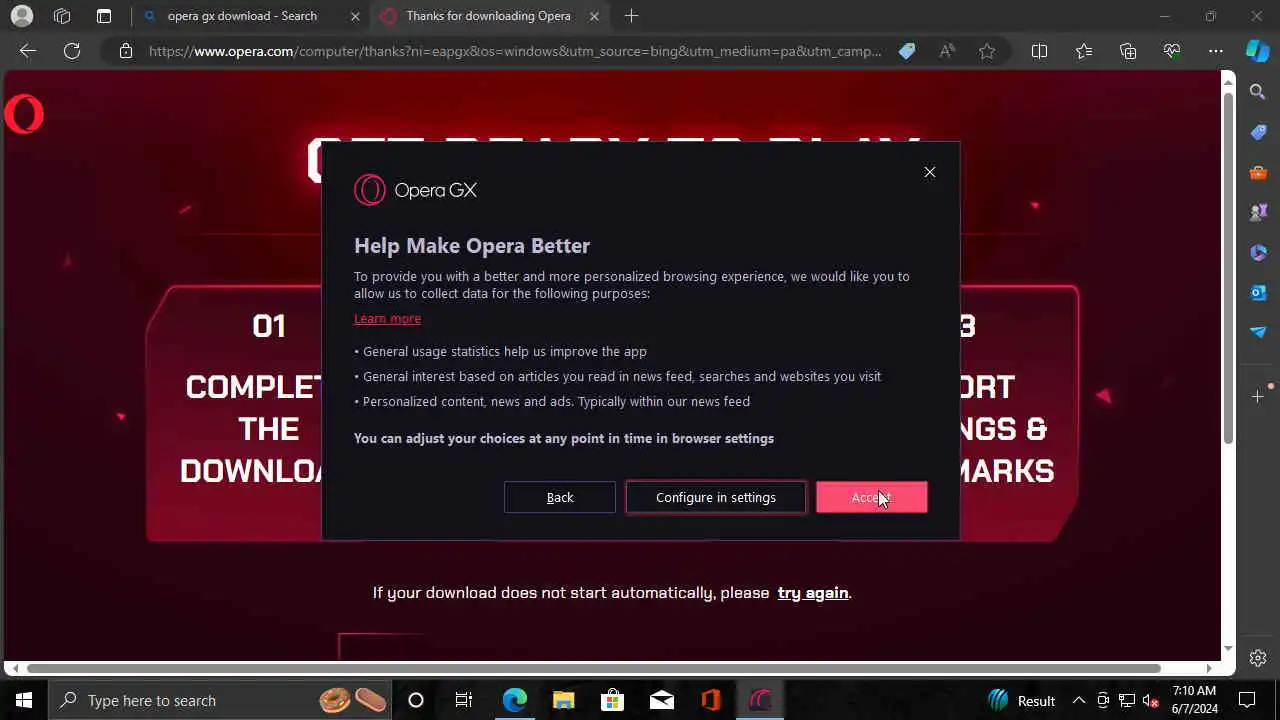Open Microsoft Edge from taskbar
The height and width of the screenshot is (720, 1280).
click(x=514, y=700)
